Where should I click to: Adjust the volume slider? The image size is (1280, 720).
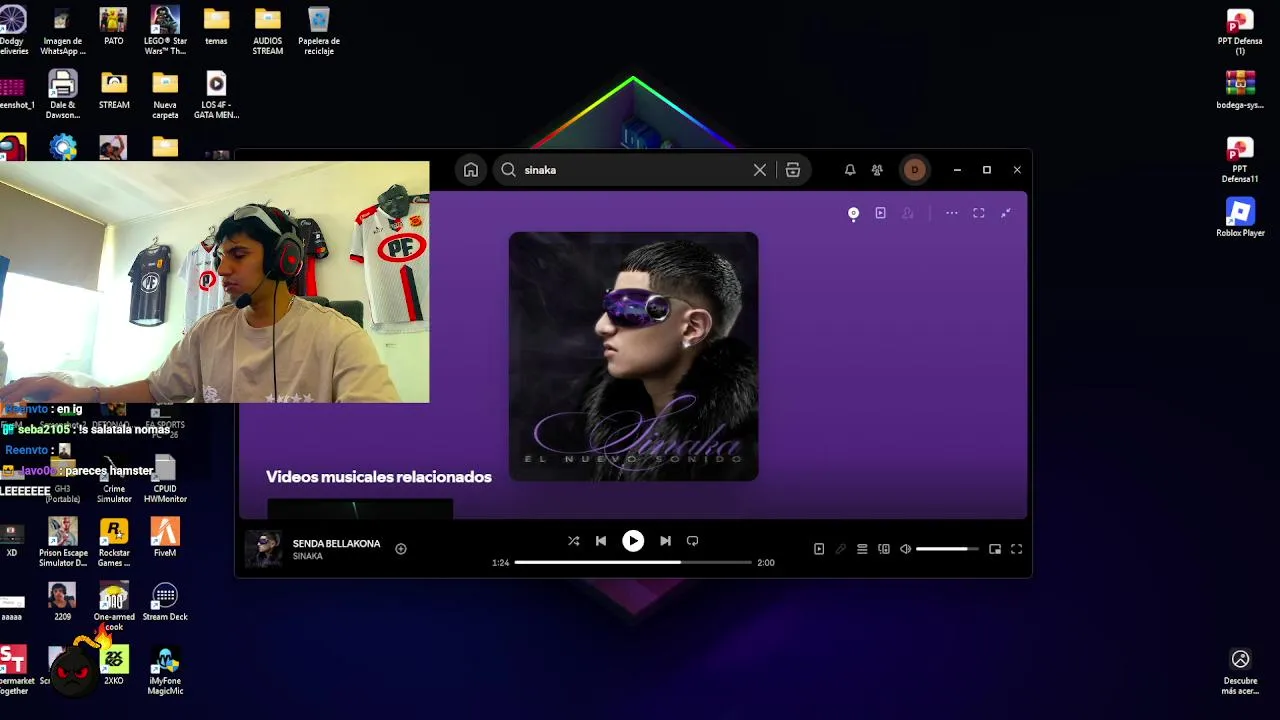947,549
